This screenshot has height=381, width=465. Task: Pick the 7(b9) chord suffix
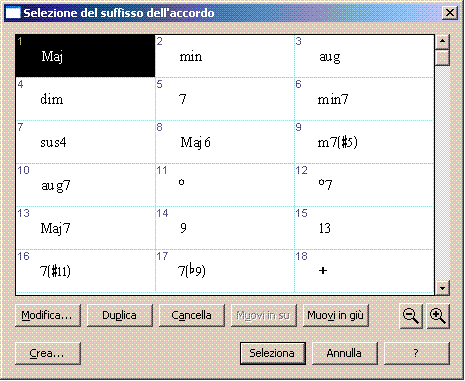pyautogui.click(x=225, y=271)
